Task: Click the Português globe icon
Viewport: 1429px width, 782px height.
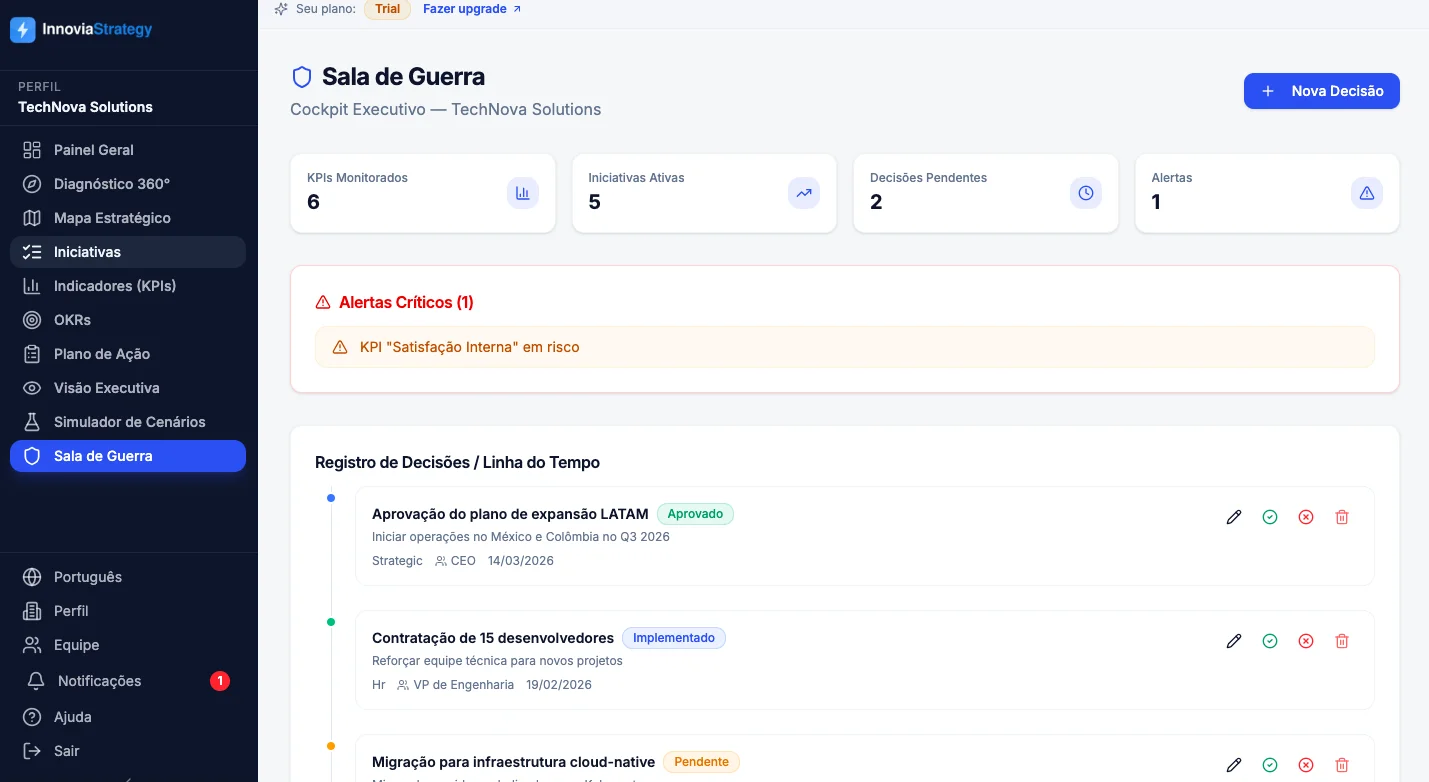Action: [32, 577]
